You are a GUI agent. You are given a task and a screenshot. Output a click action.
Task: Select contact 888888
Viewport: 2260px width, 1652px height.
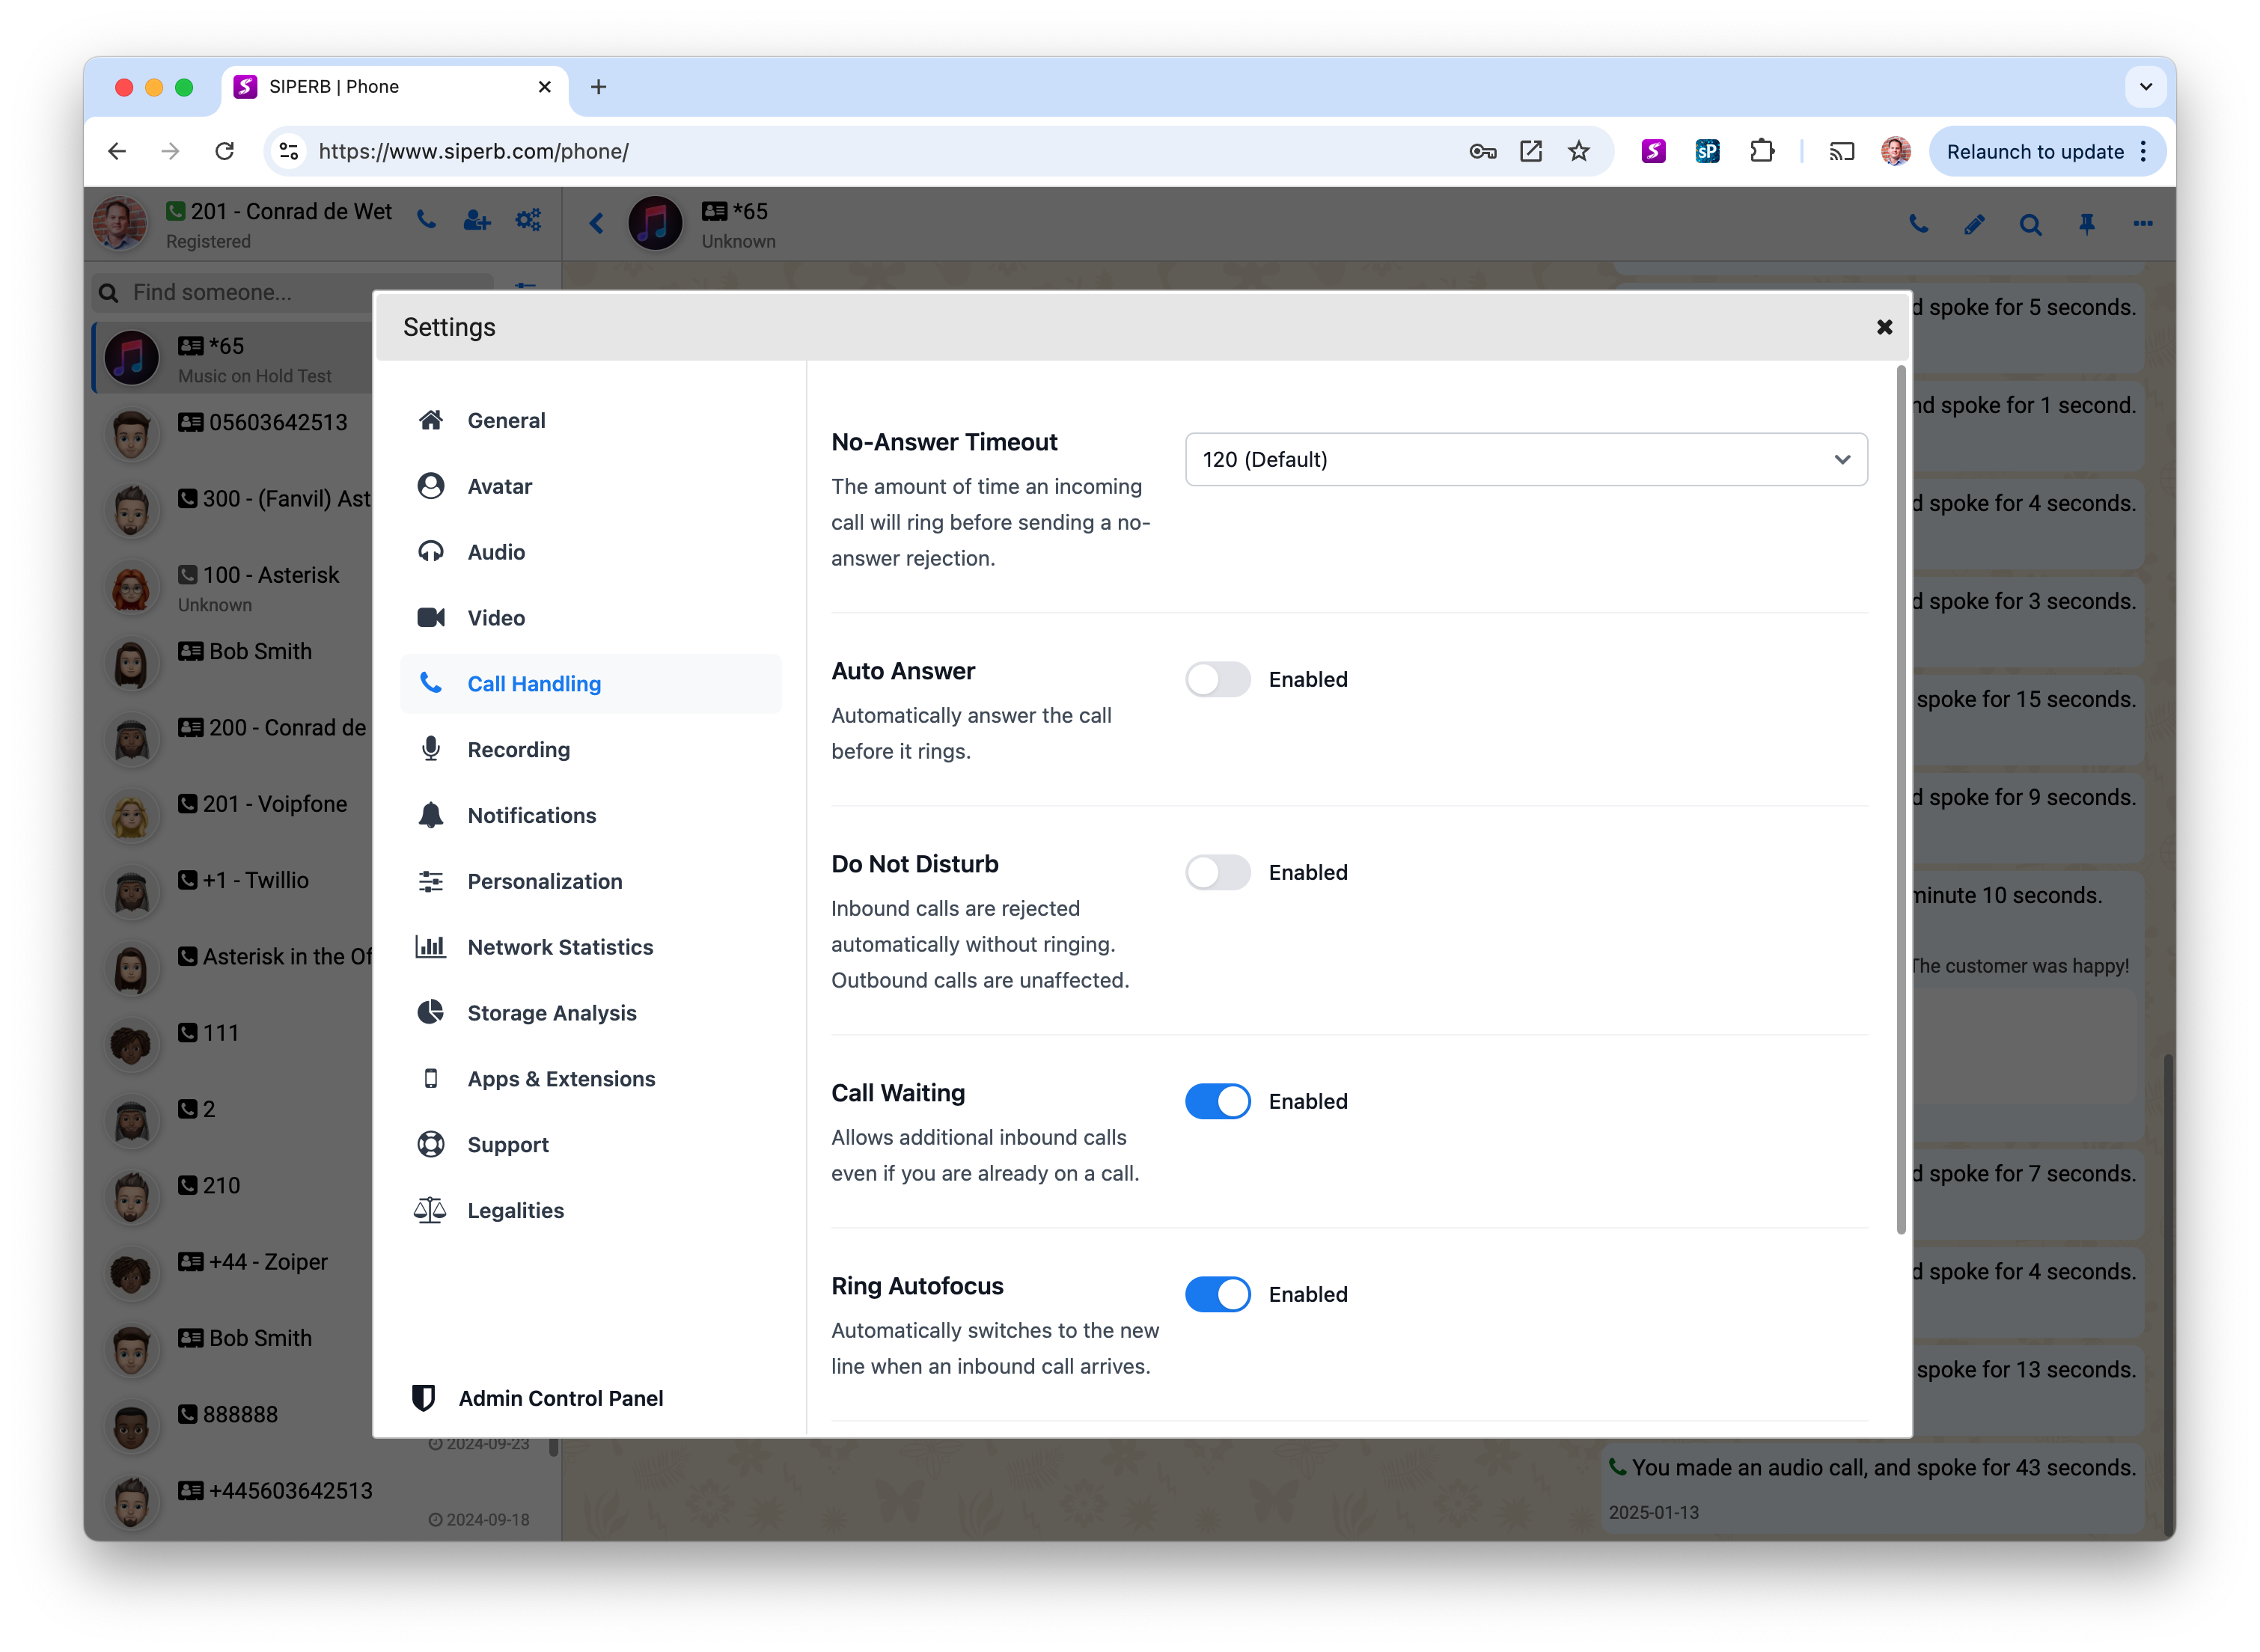pos(232,1426)
